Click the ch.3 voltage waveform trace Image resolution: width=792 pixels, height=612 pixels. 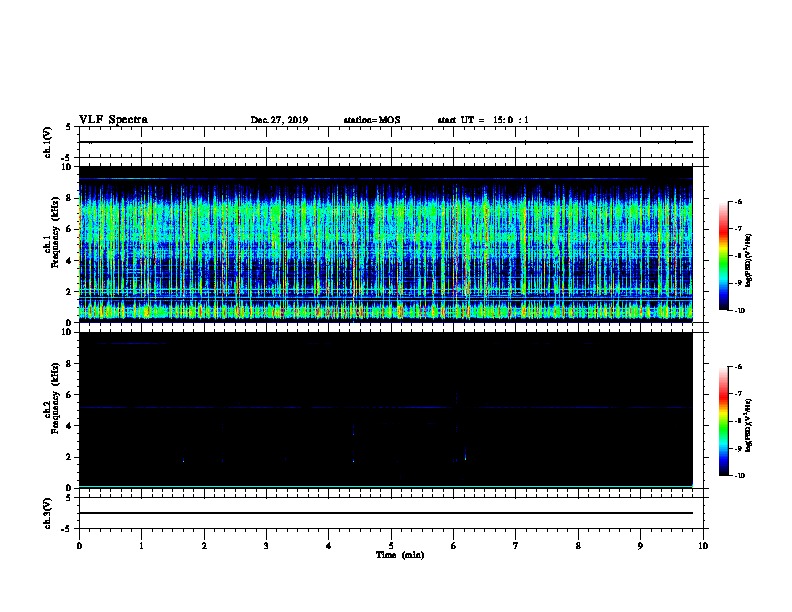coord(386,513)
